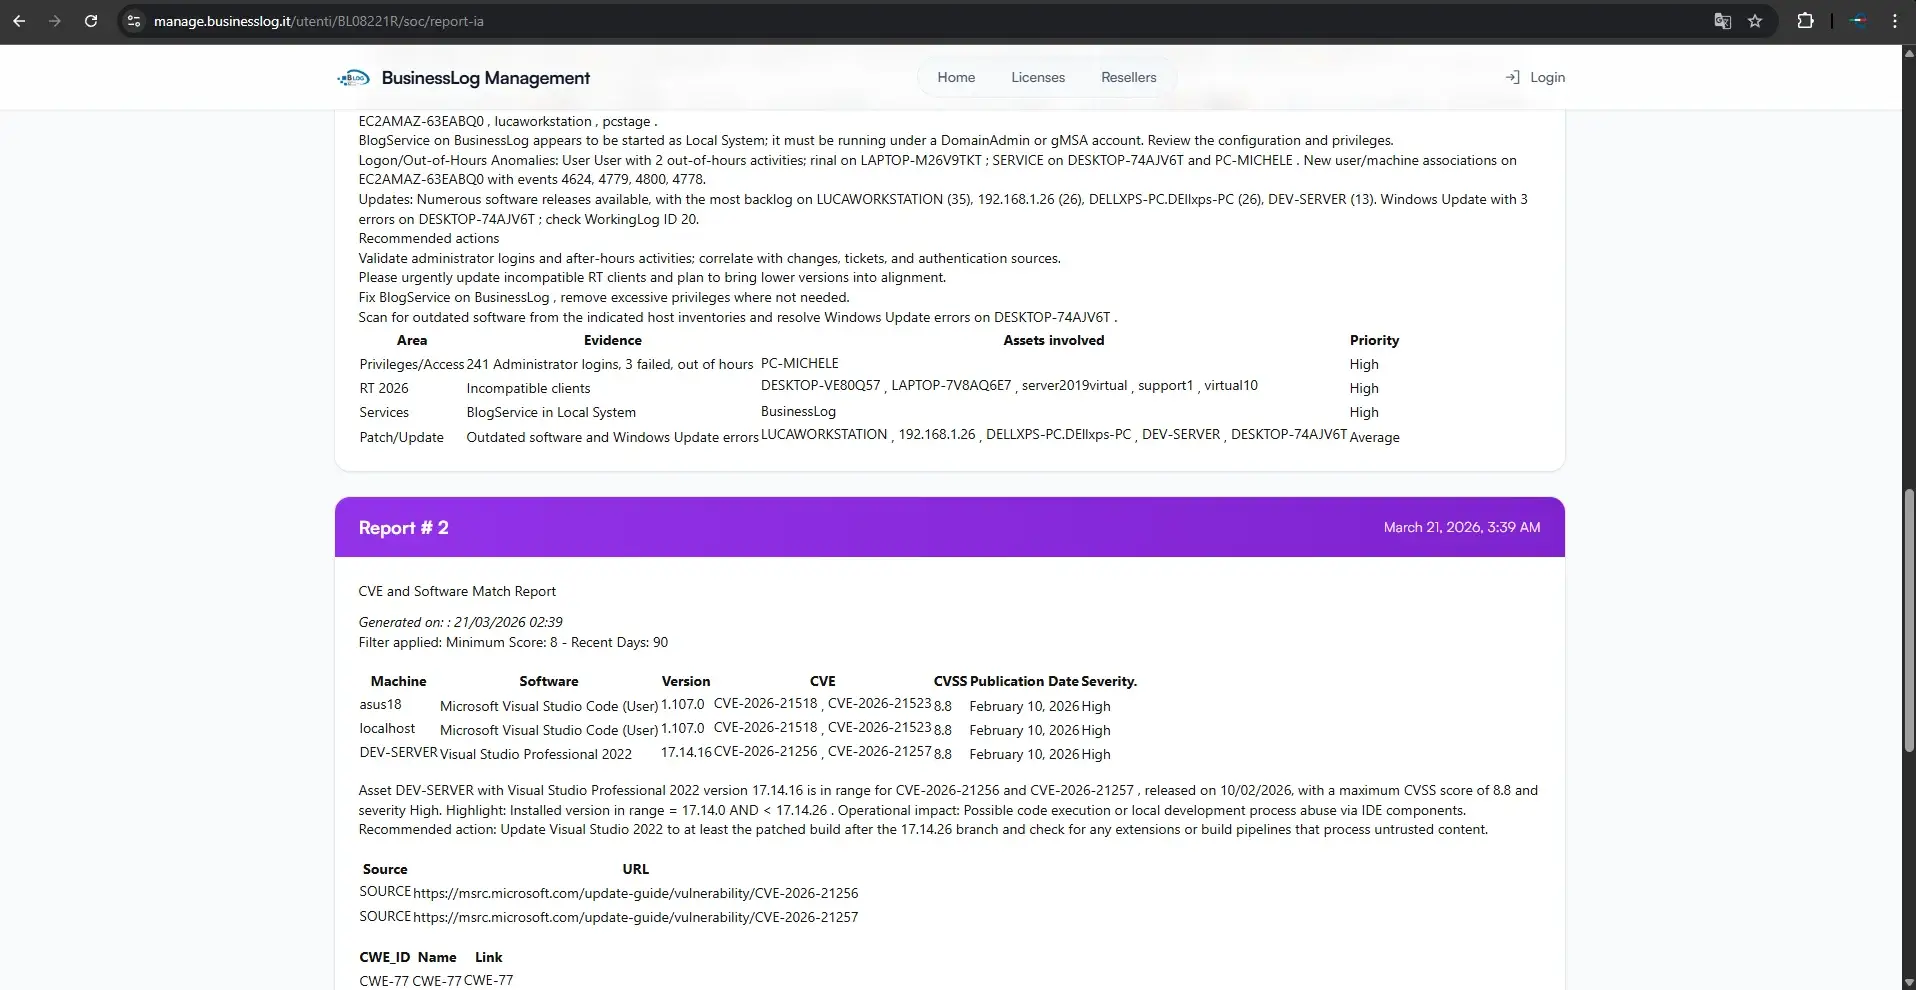Image resolution: width=1916 pixels, height=990 pixels.
Task: Click the Assets involved column header
Action: click(x=1054, y=340)
